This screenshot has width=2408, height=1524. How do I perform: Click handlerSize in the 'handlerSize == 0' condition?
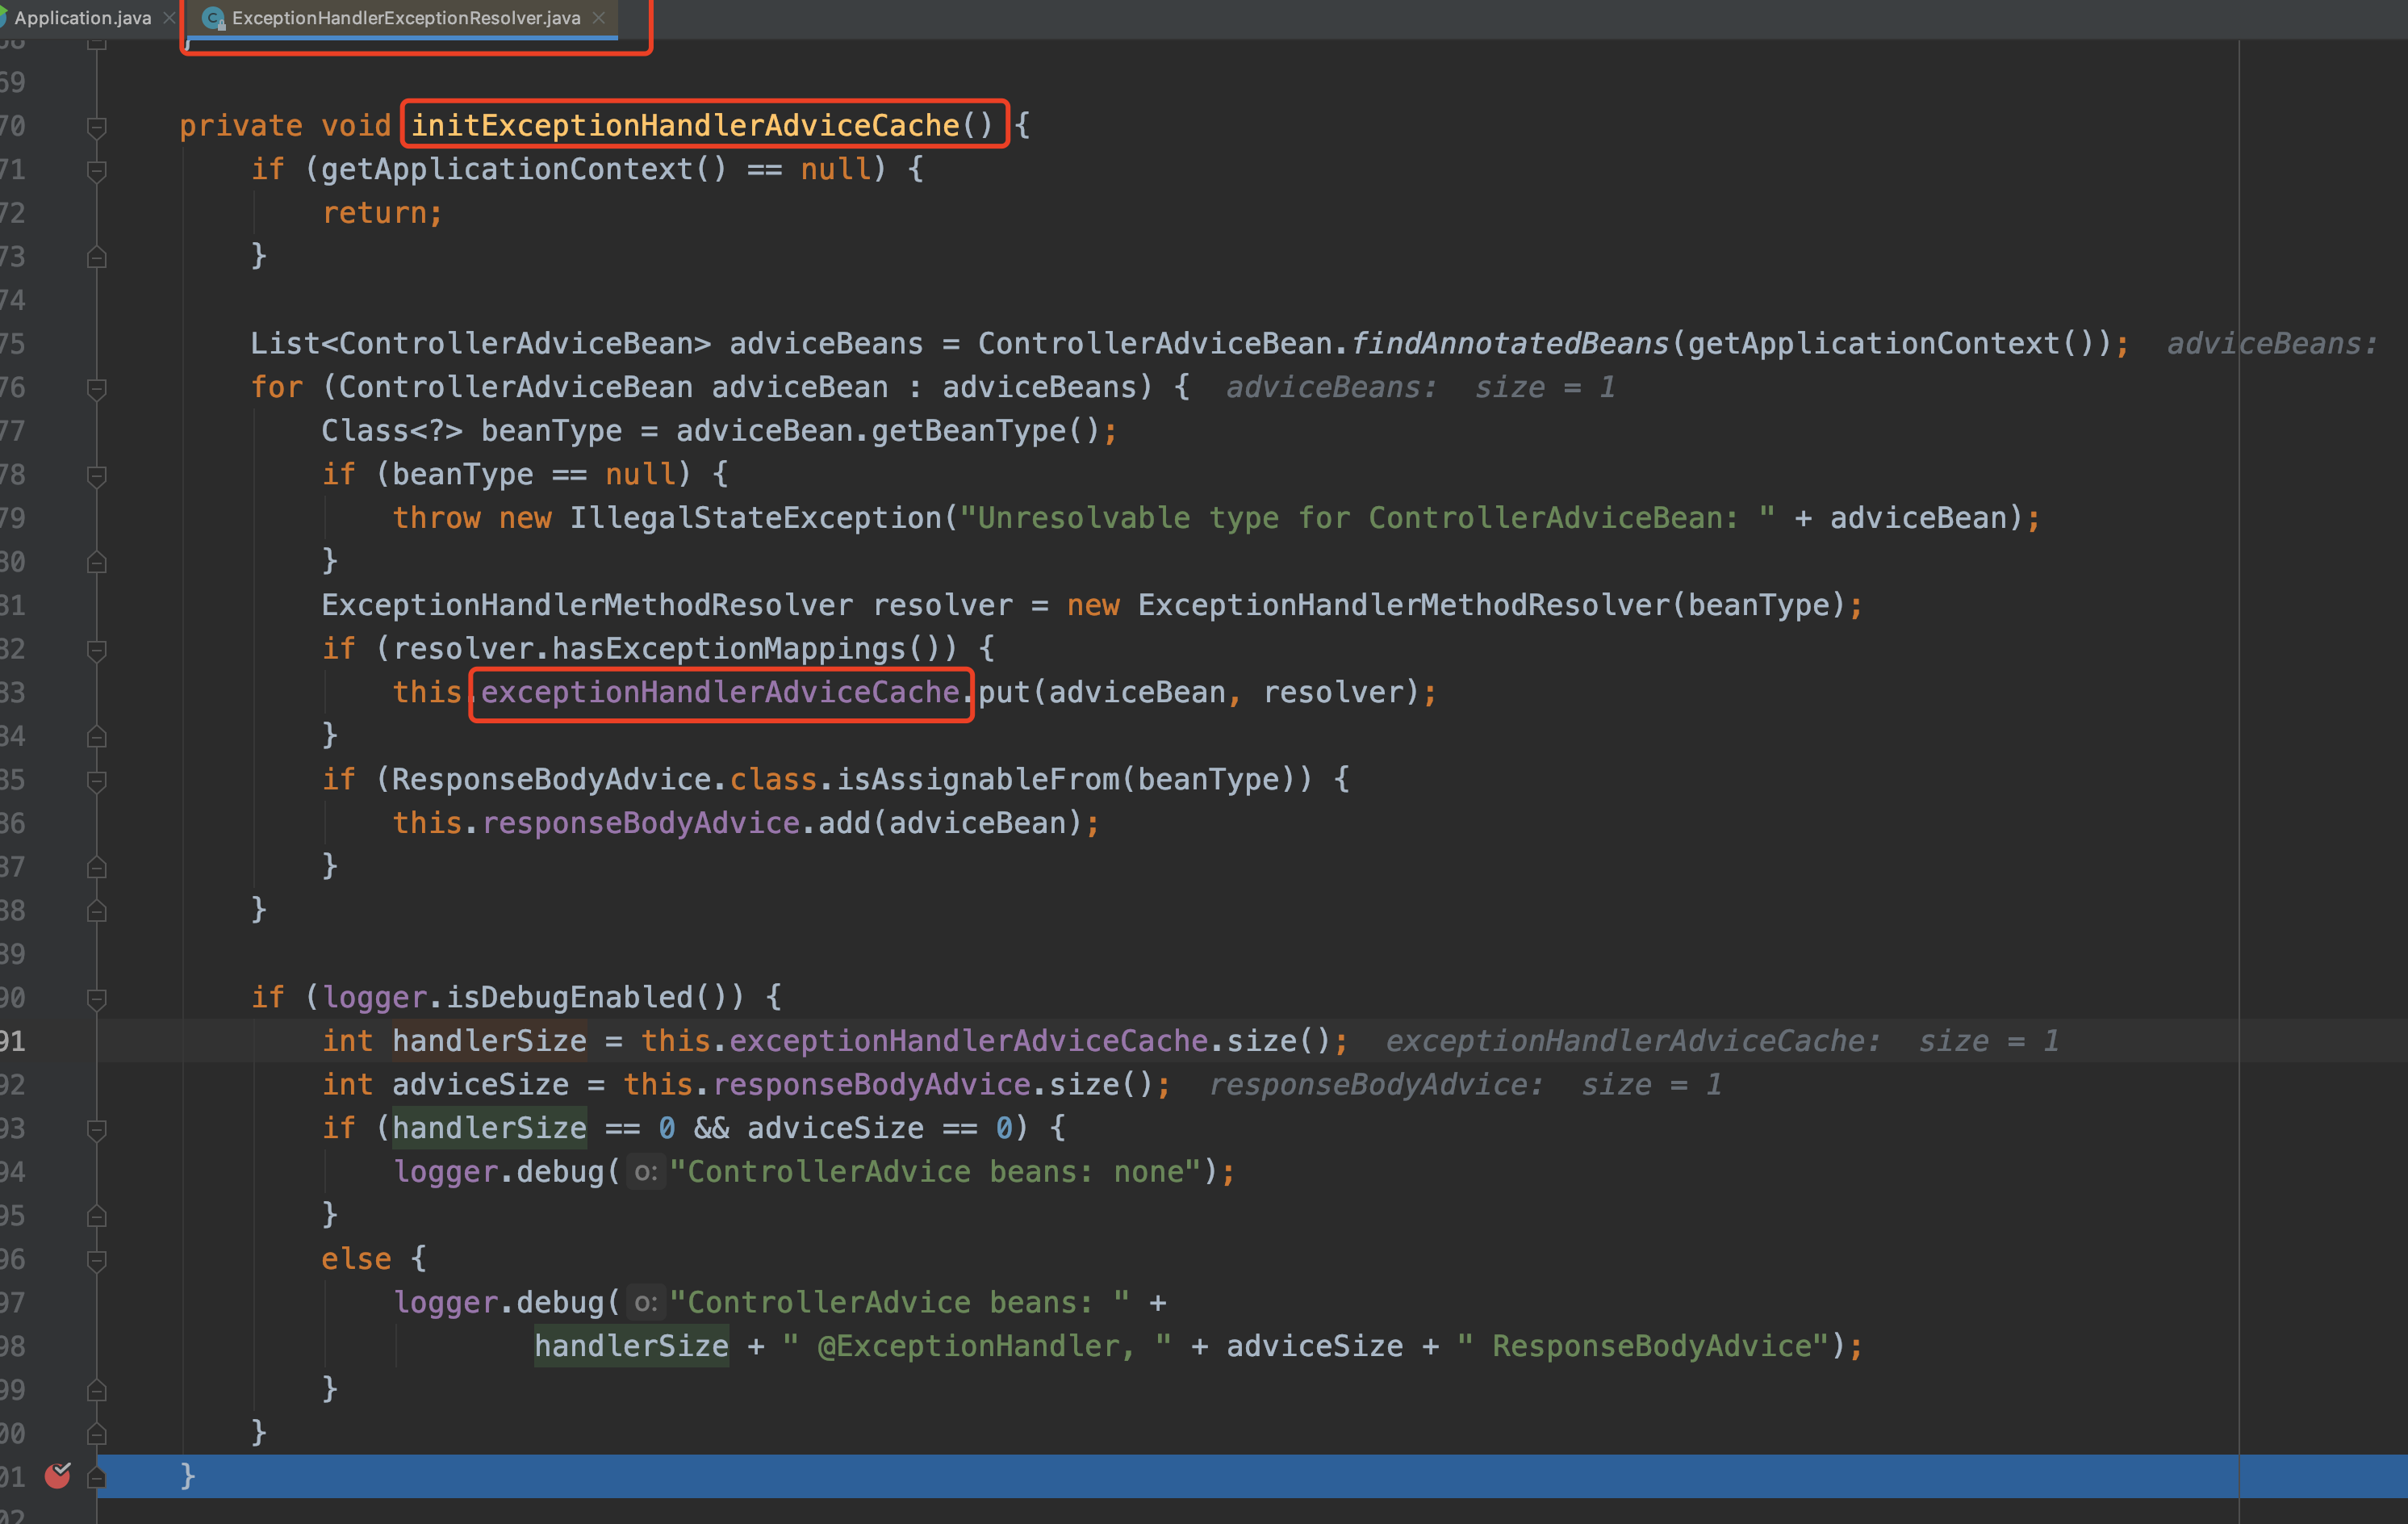(489, 1128)
